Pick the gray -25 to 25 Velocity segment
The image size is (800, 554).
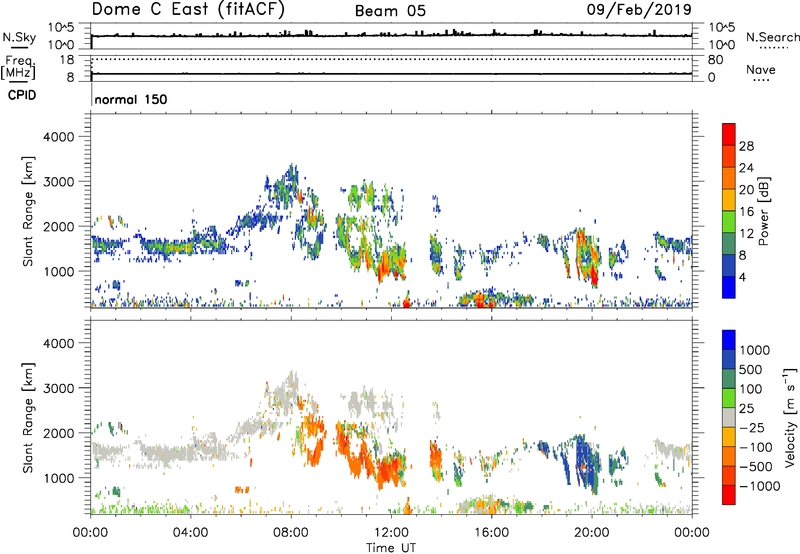click(729, 417)
